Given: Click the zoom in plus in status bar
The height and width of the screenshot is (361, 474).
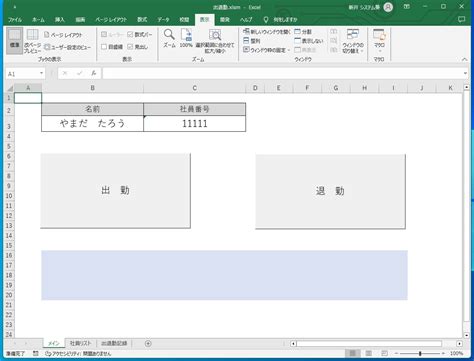Looking at the screenshot, I should (x=443, y=353).
